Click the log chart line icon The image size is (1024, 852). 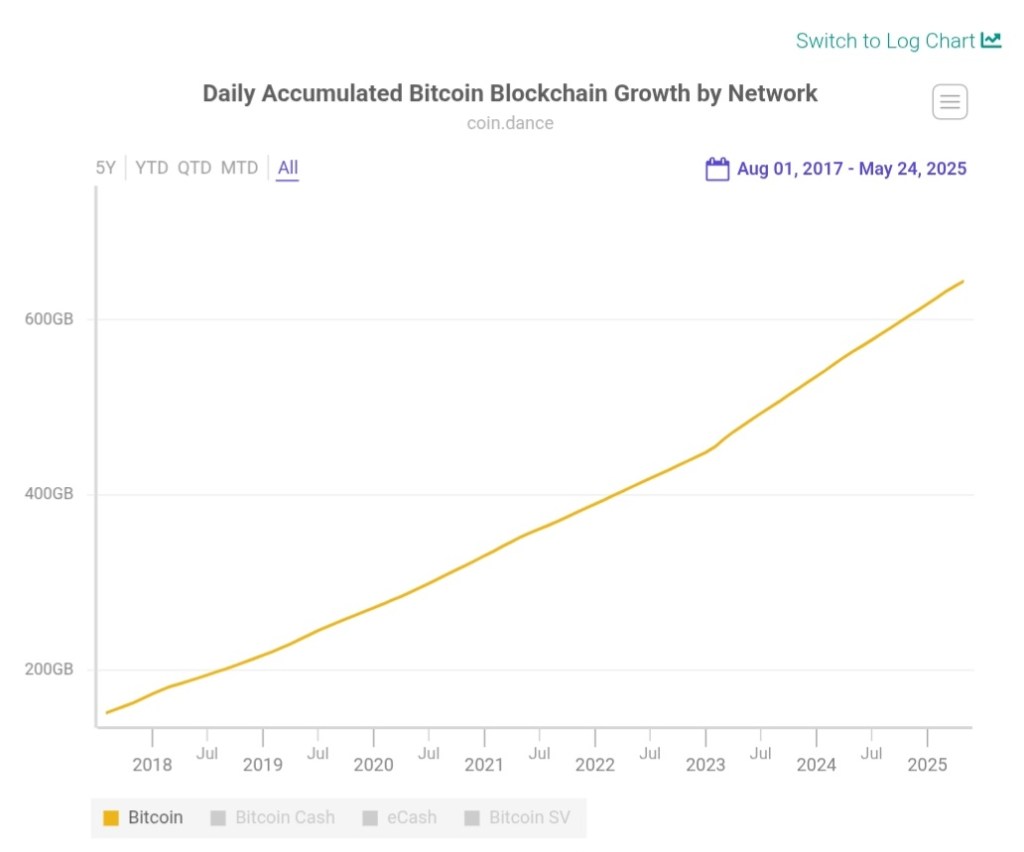pos(991,41)
